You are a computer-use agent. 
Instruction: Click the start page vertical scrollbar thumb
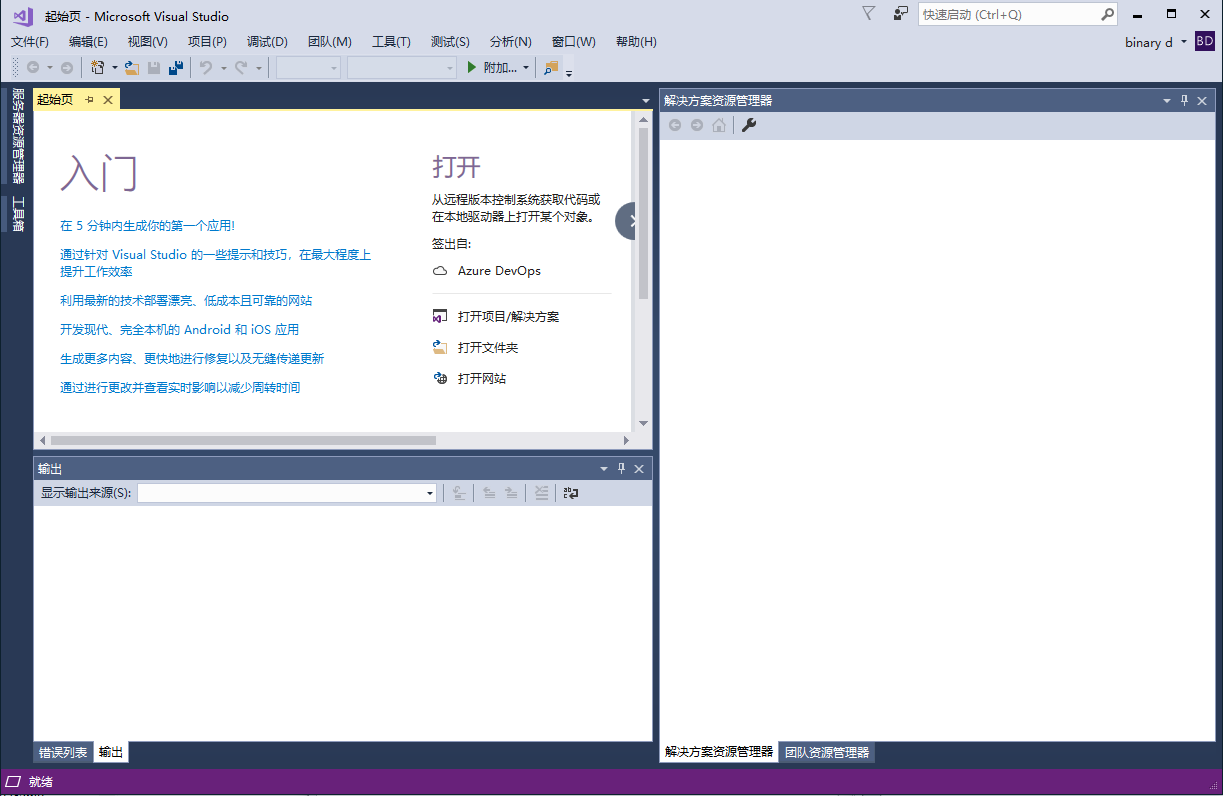(x=643, y=213)
